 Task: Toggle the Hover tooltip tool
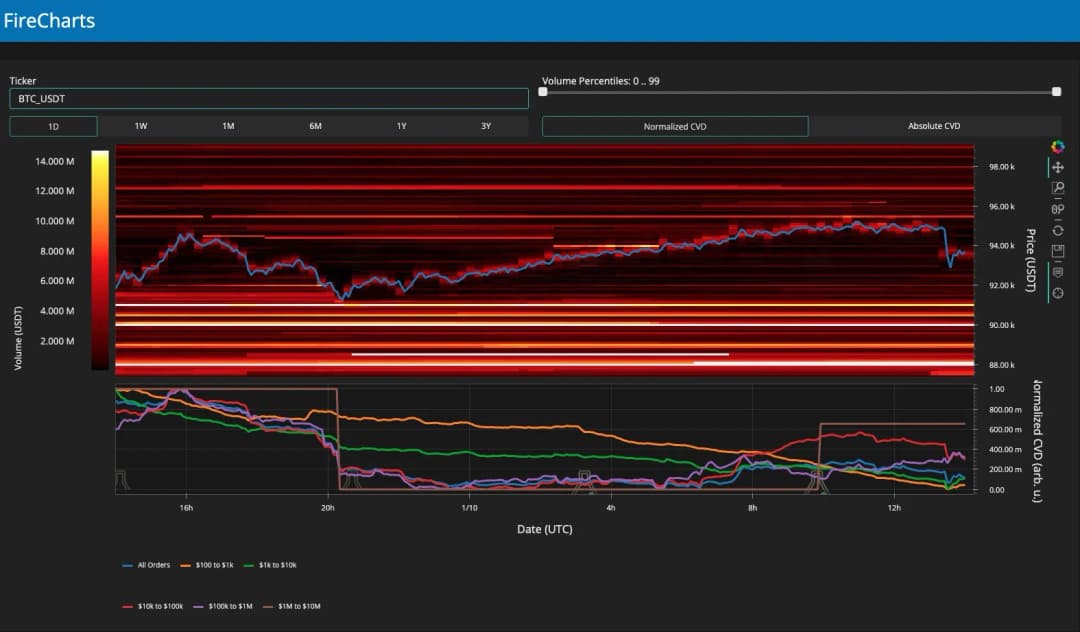tap(1058, 272)
